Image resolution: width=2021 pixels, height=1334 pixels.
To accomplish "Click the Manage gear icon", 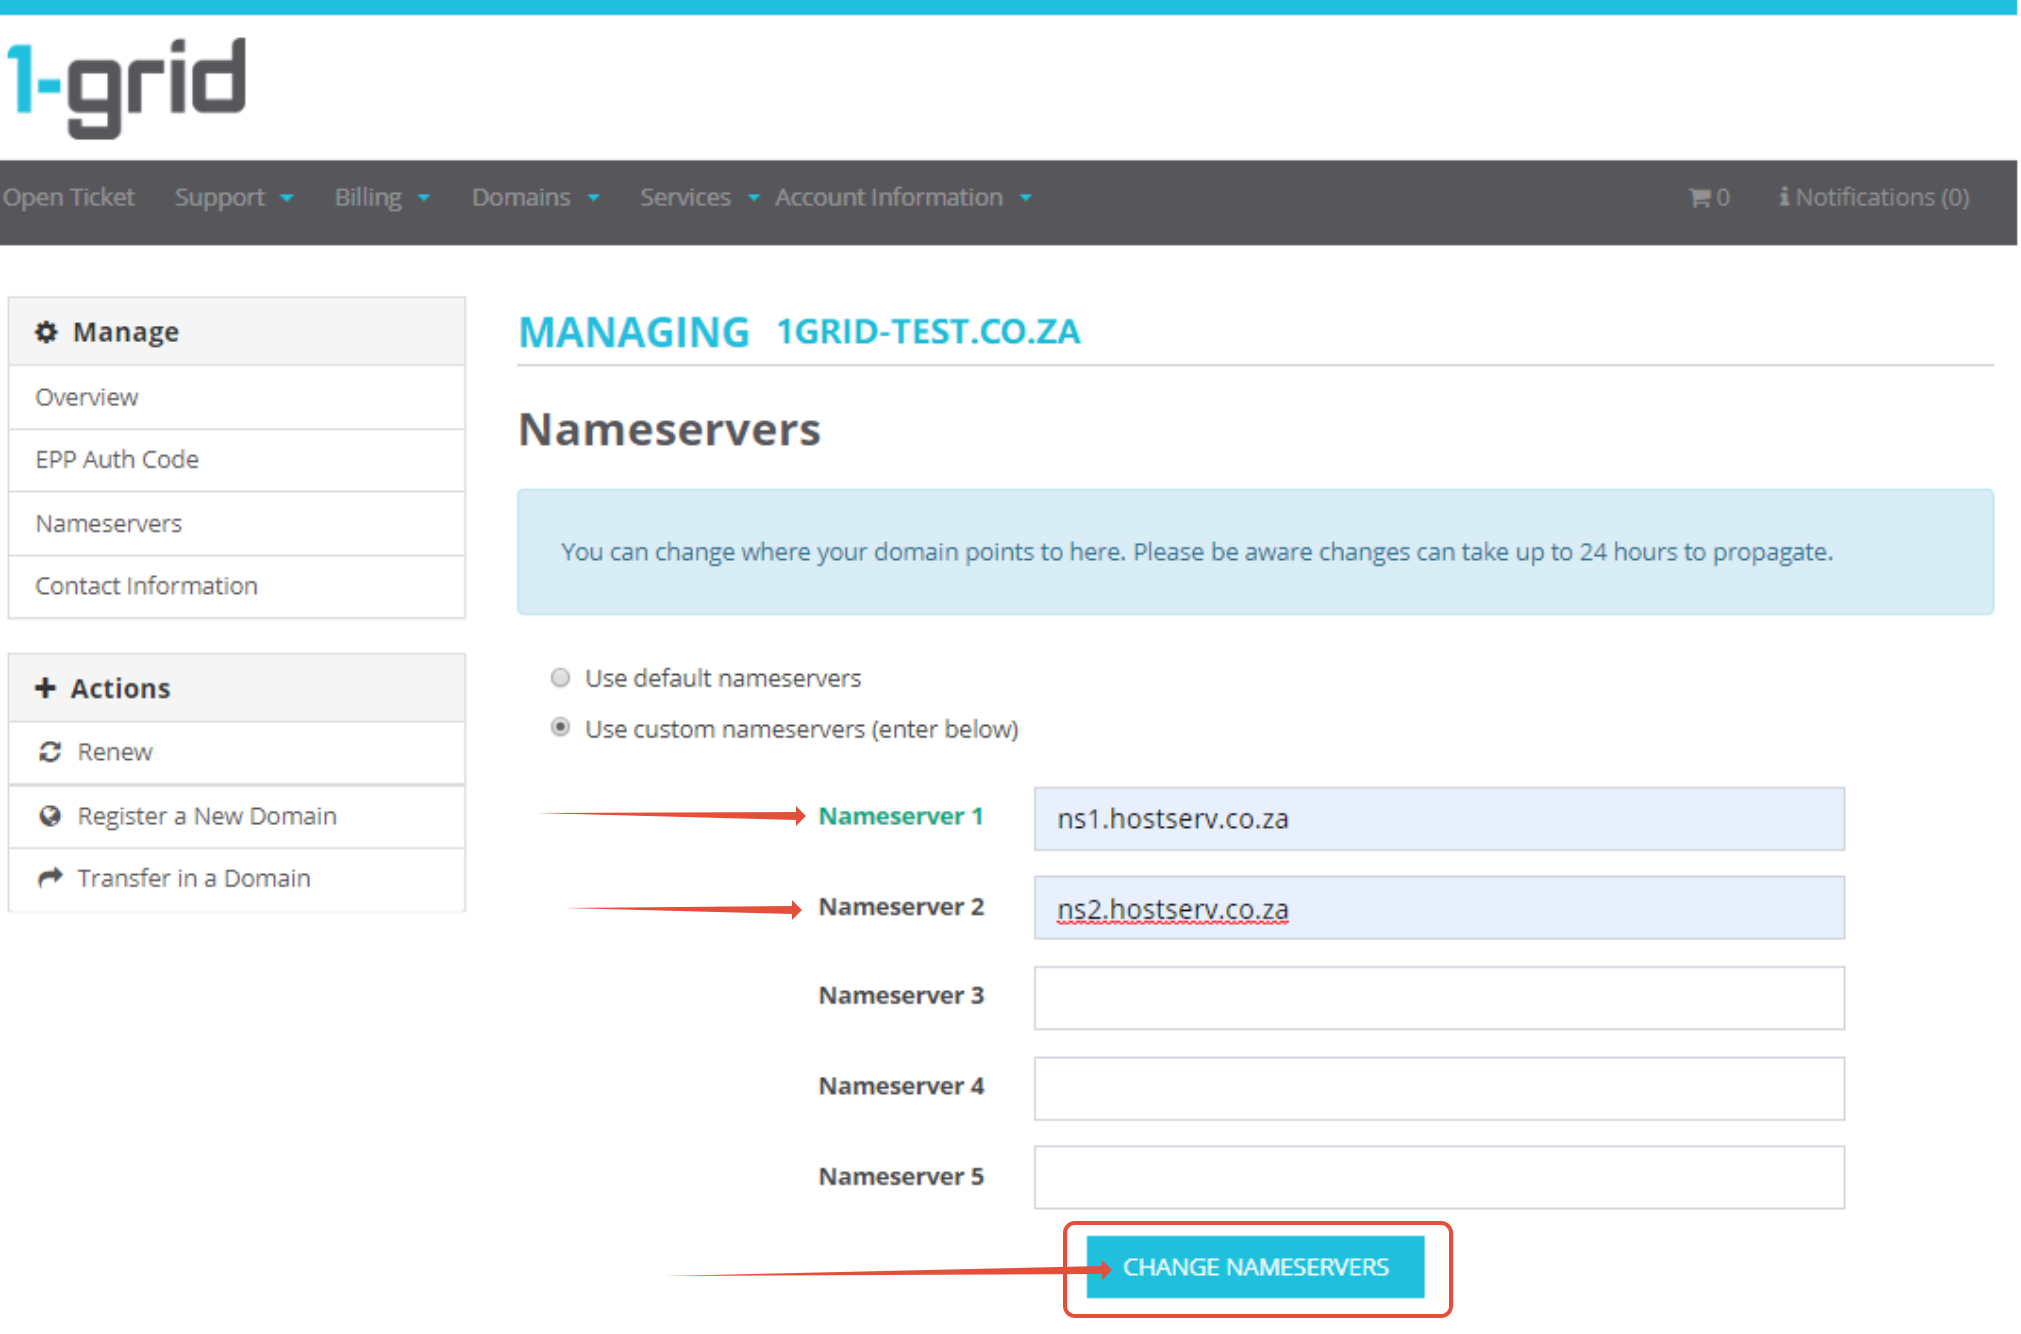I will (46, 332).
